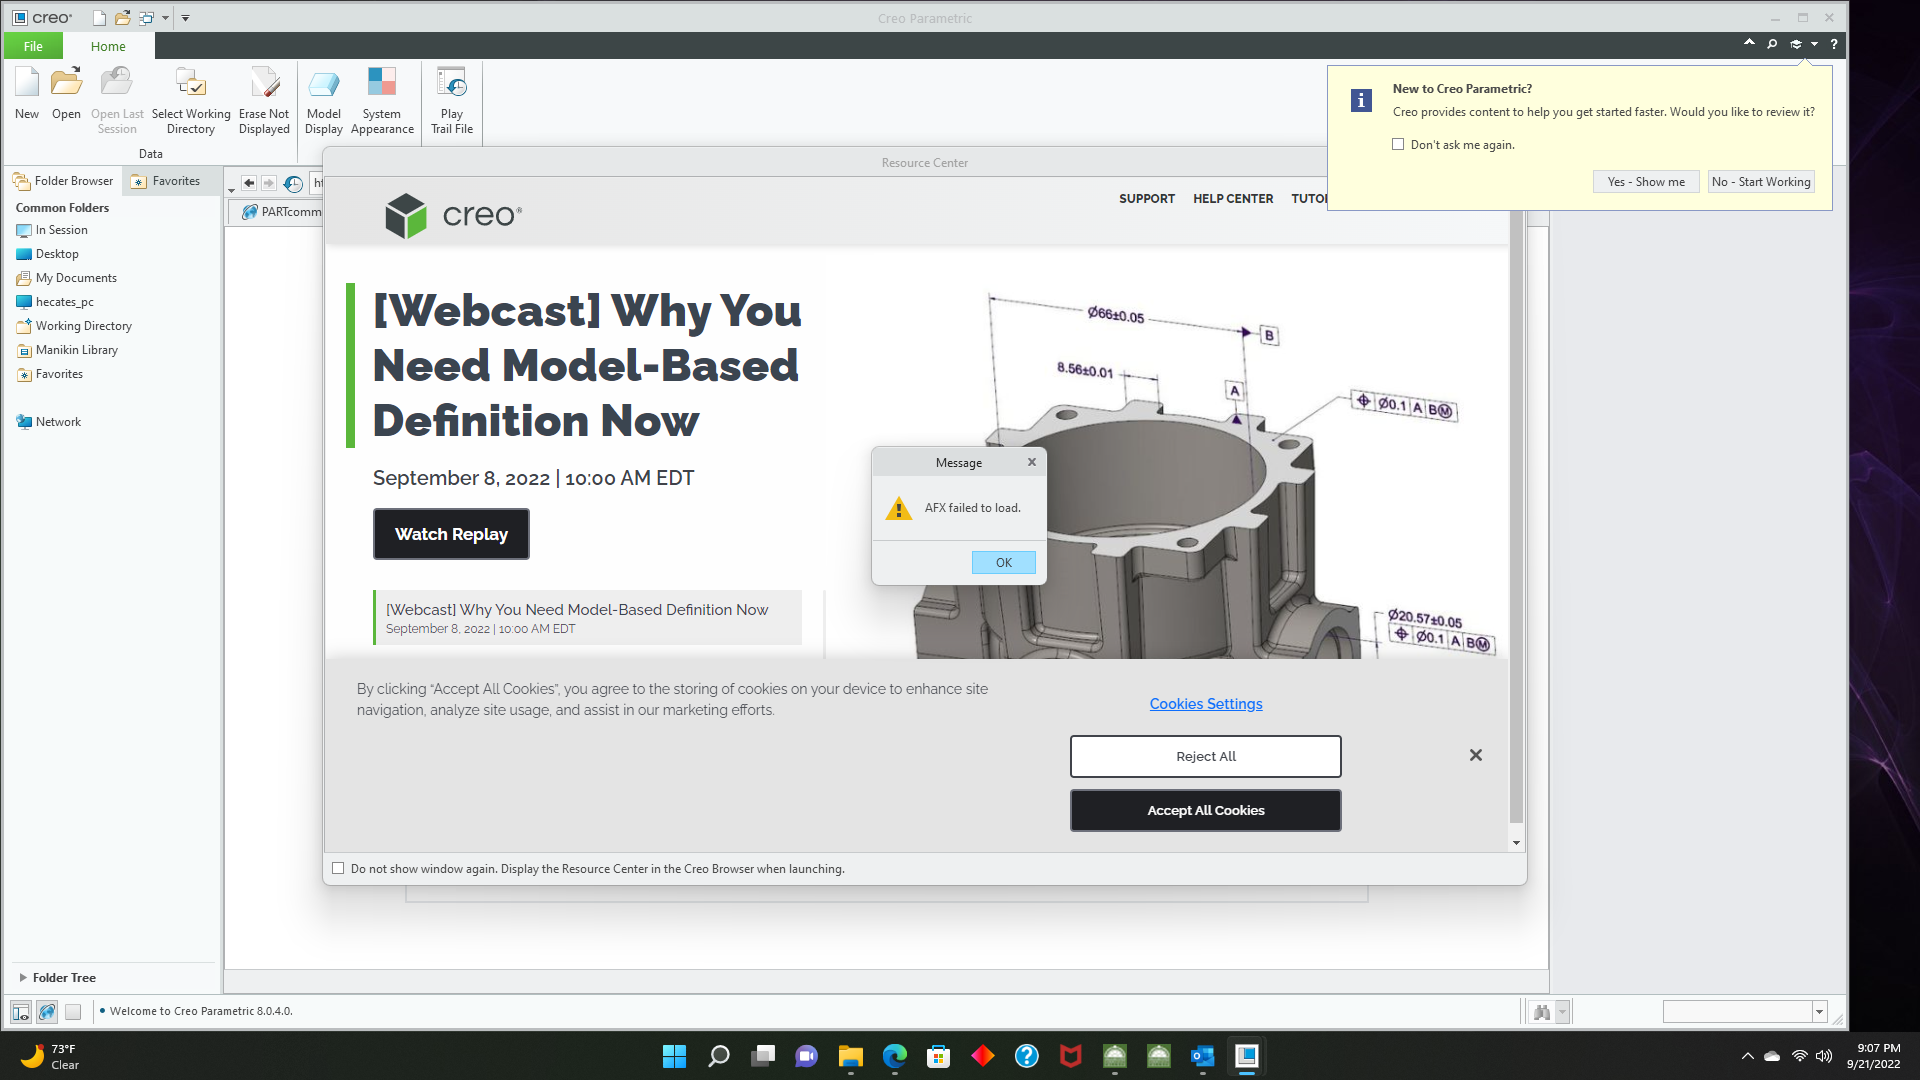This screenshot has width=1920, height=1080.
Task: Open the learning resources icon in the ribbon corner
Action: [1797, 44]
